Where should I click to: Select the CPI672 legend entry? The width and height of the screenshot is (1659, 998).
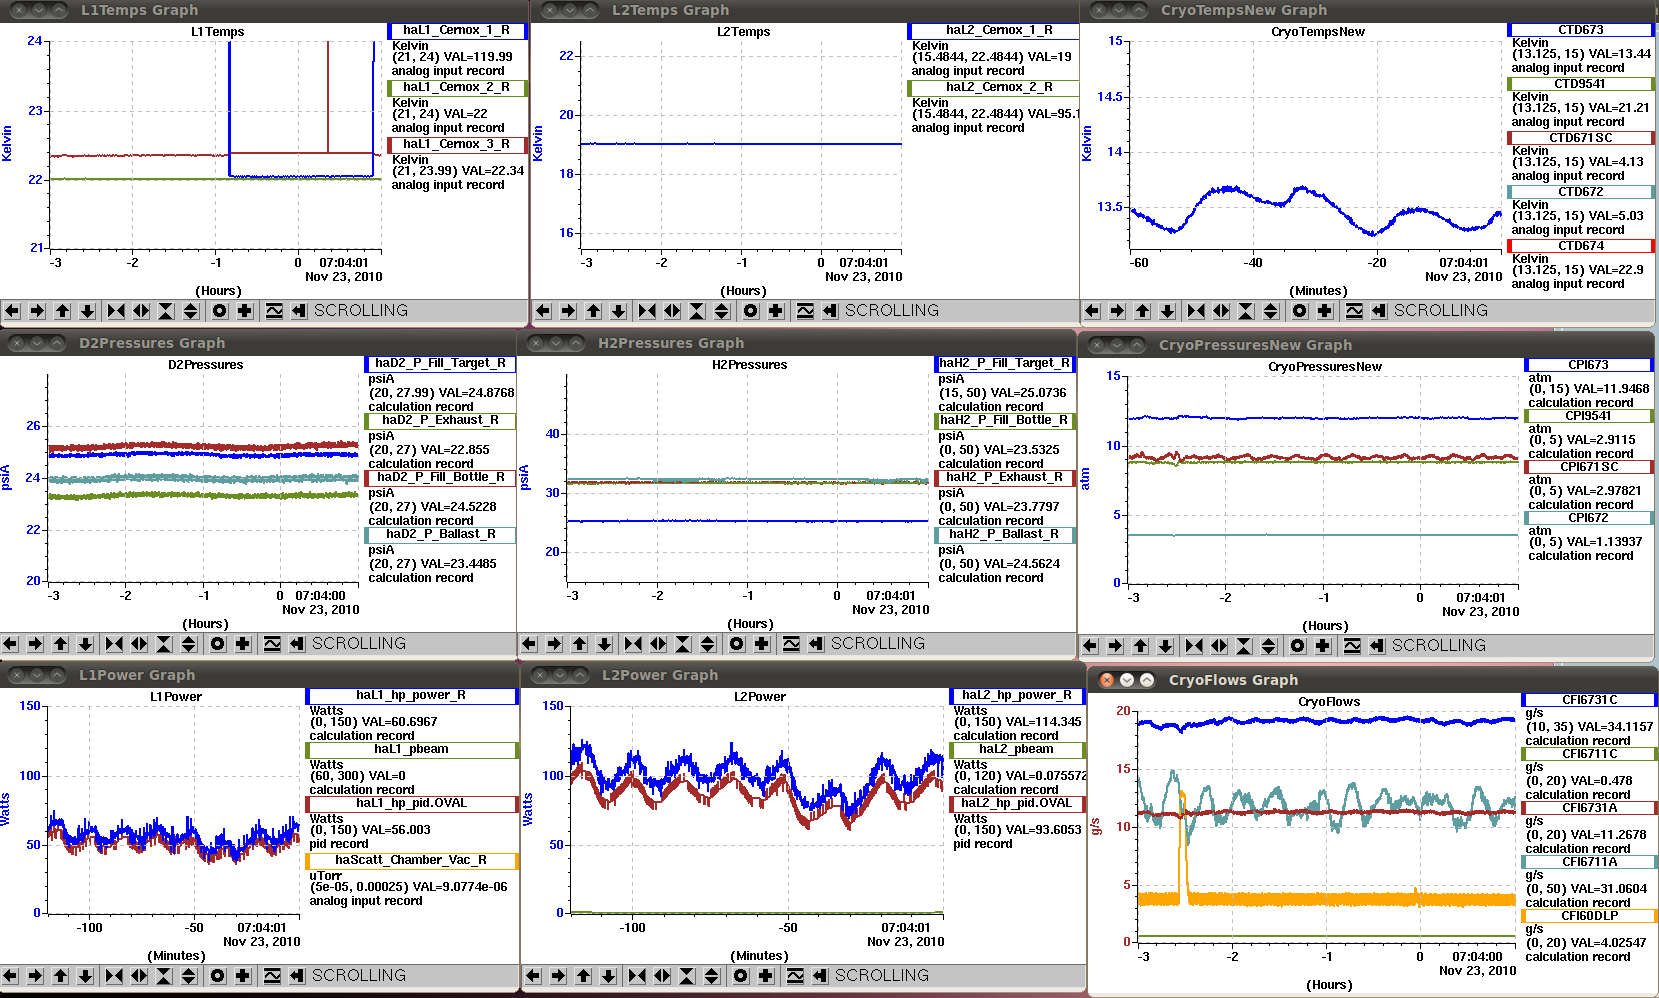coord(1589,518)
